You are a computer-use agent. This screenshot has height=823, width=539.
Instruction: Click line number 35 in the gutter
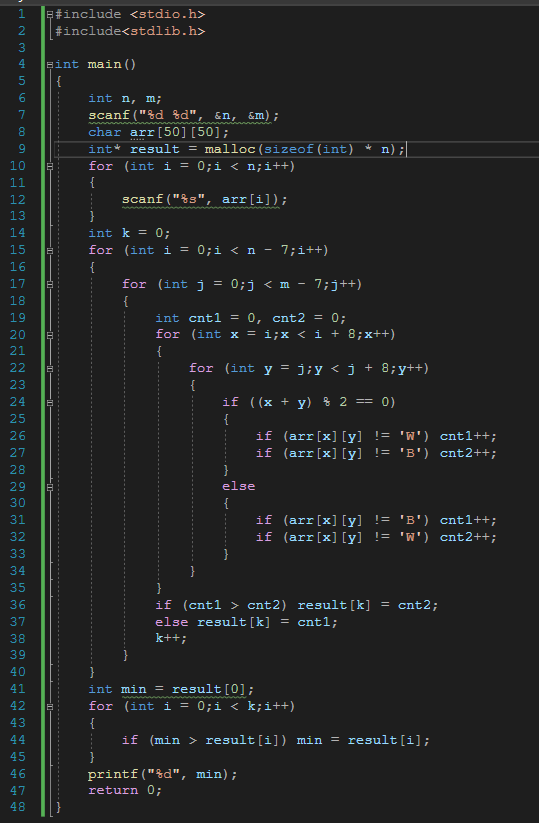(18, 588)
